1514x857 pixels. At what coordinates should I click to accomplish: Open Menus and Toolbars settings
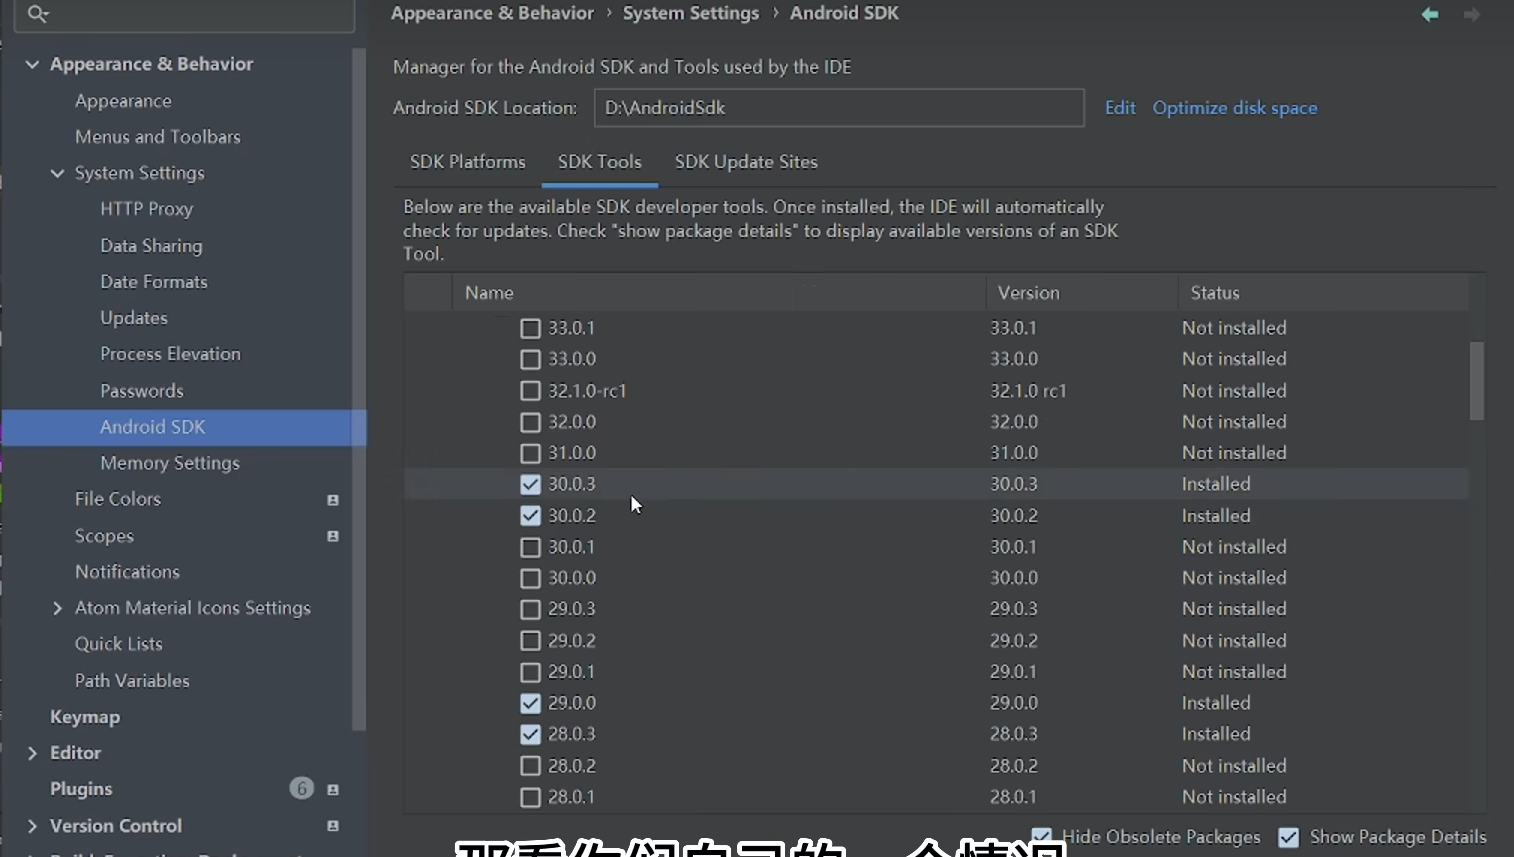[158, 137]
